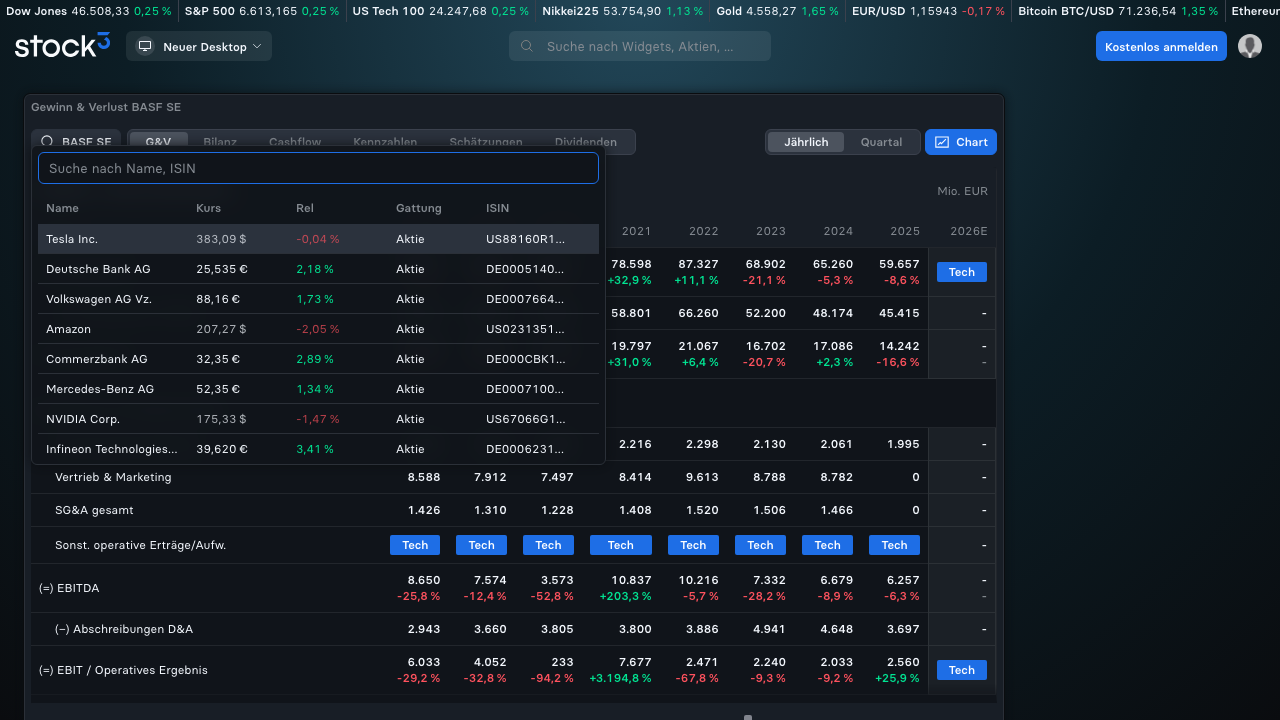This screenshot has height=720, width=1280.
Task: Click the 'Vertrieb & Marketing' row label
Action: (x=113, y=477)
